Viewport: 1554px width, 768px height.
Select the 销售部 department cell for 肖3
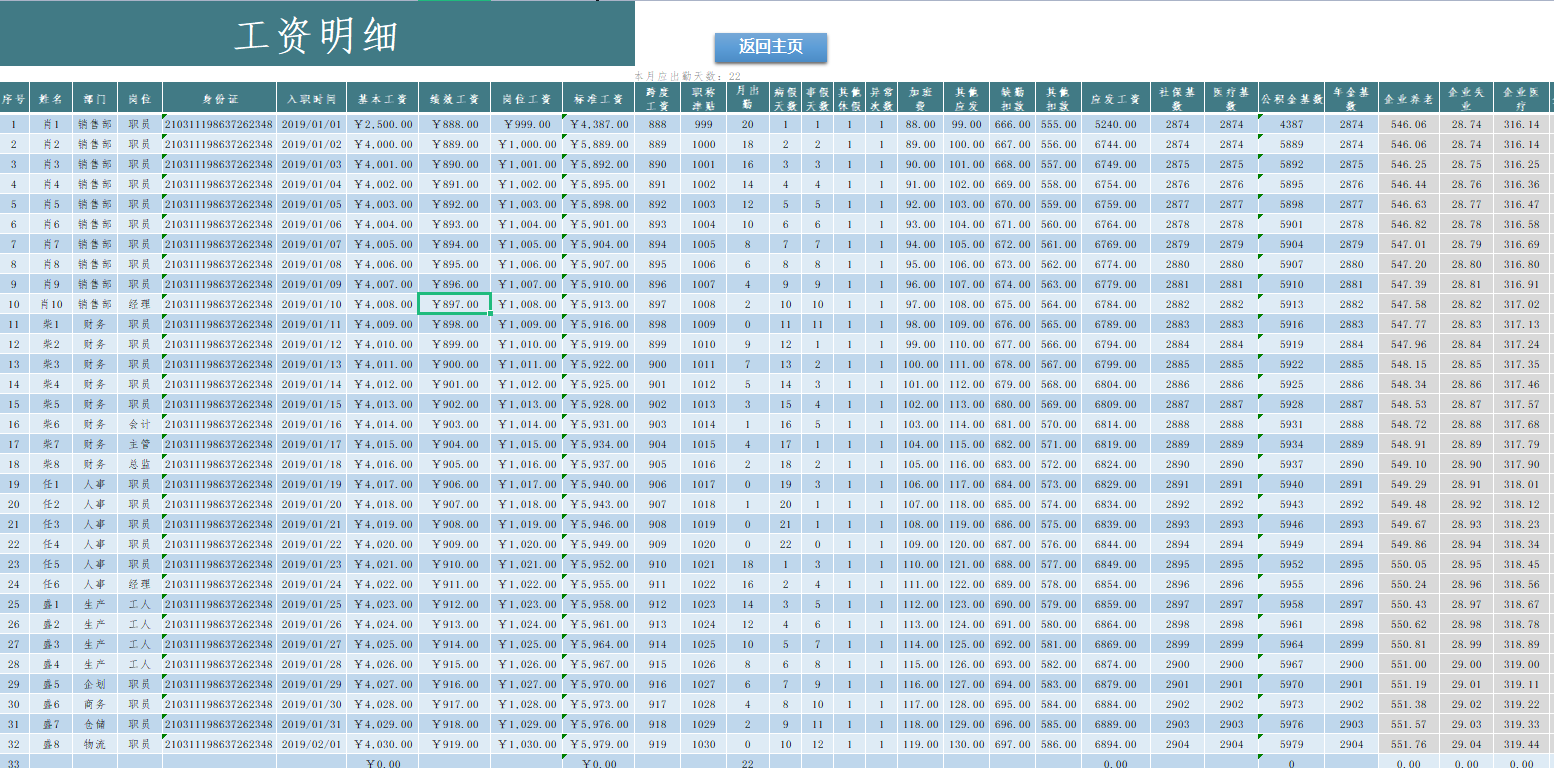click(95, 165)
